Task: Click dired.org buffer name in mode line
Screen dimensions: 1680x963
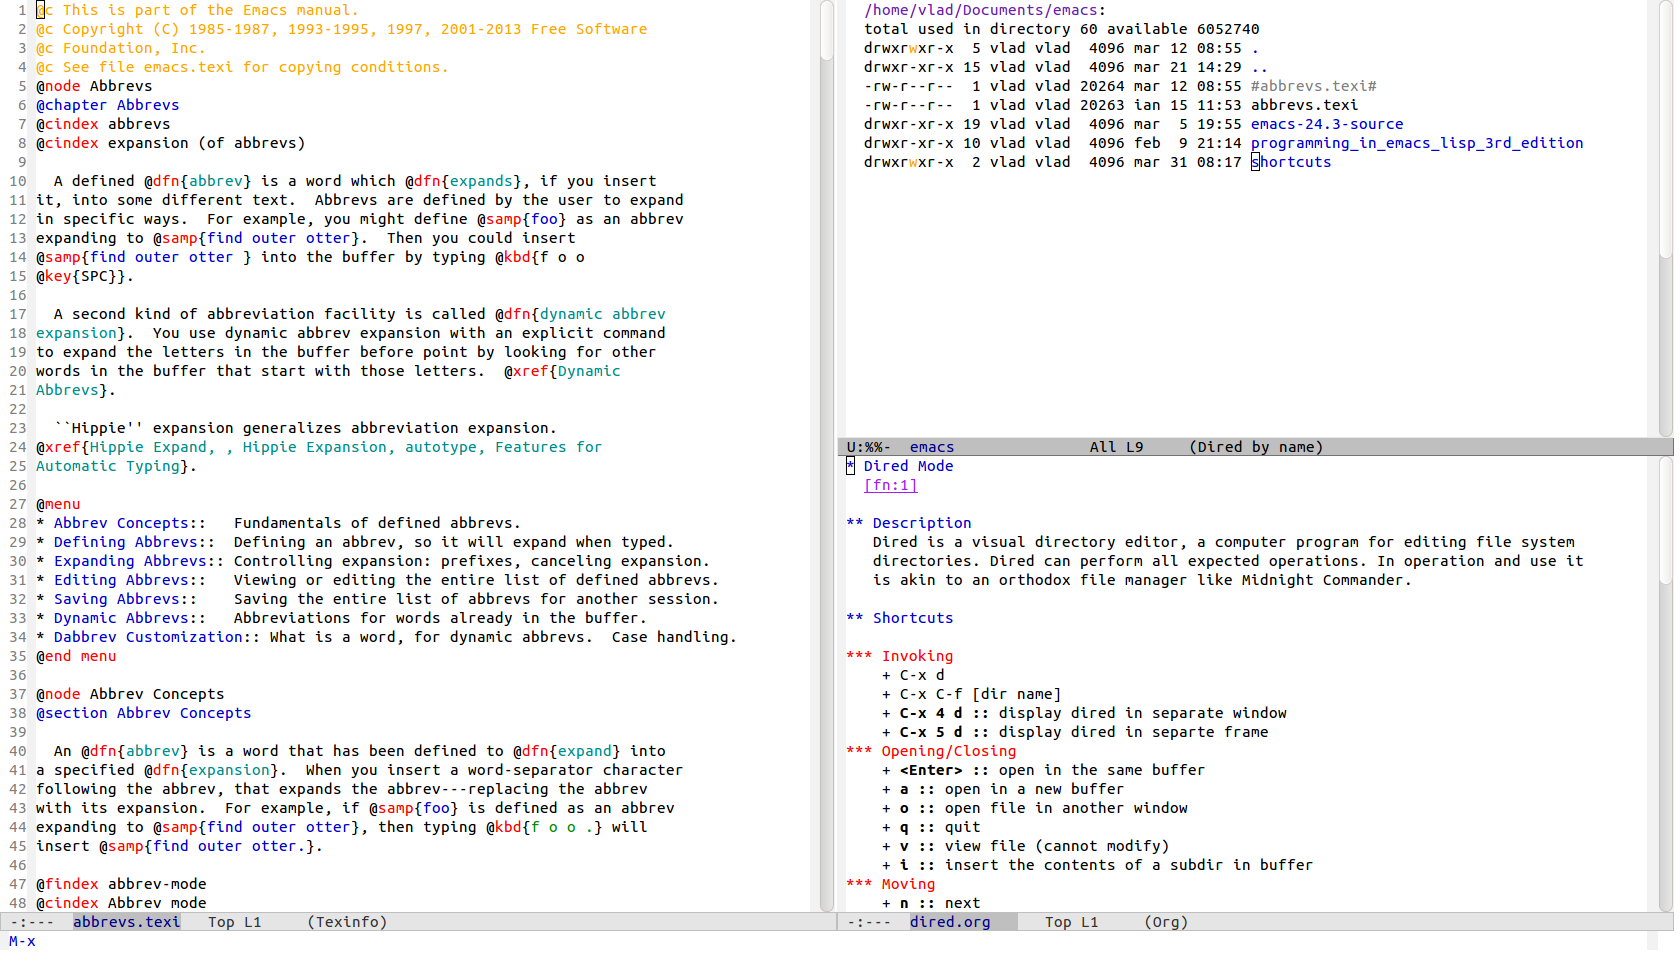Action: click(949, 922)
